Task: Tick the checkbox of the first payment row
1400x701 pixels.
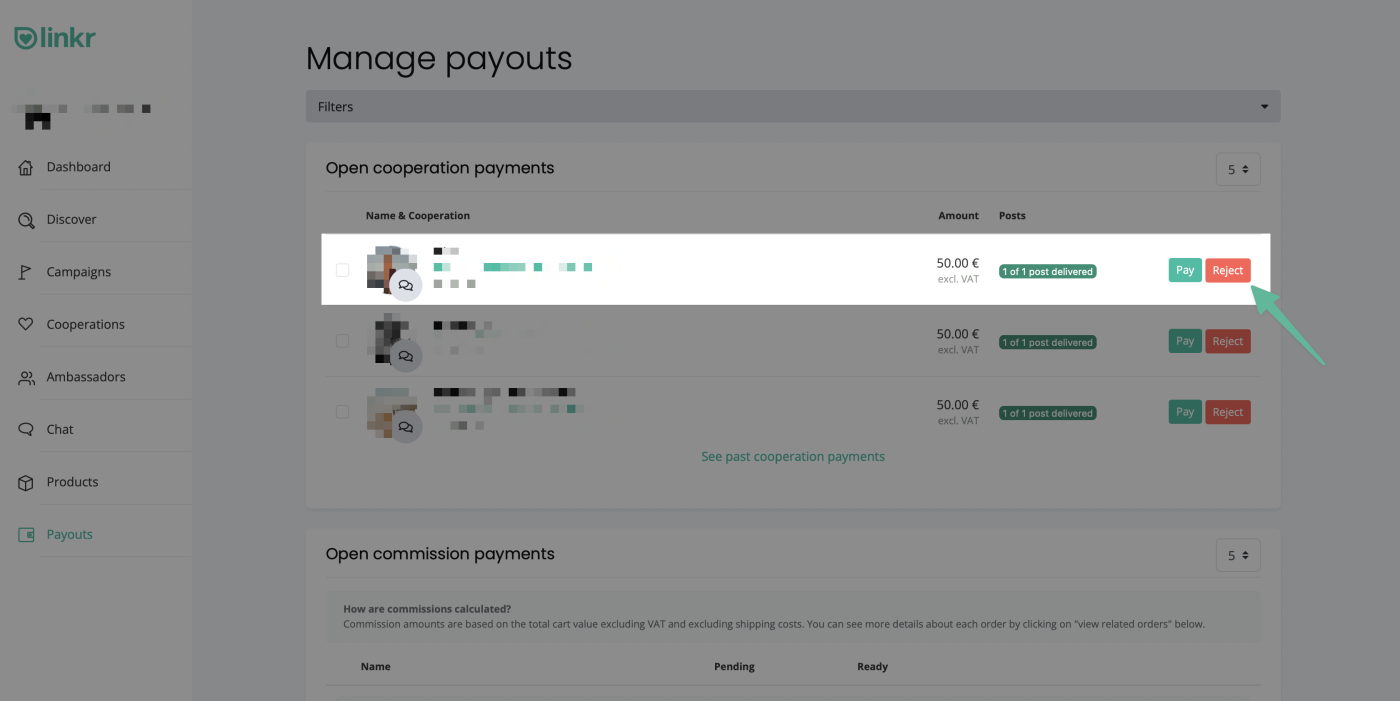Action: pyautogui.click(x=342, y=270)
